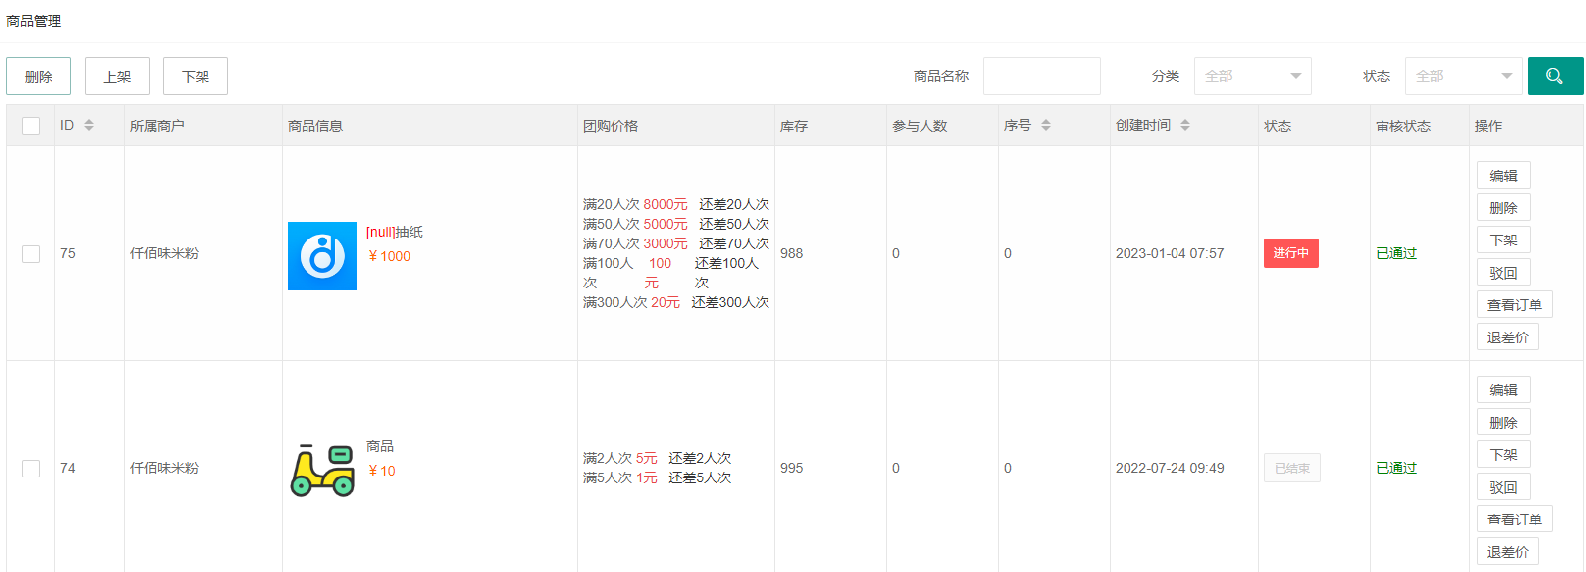The width and height of the screenshot is (1586, 572).
Task: Open the blue 抽纸 product thumbnail
Action: [322, 256]
